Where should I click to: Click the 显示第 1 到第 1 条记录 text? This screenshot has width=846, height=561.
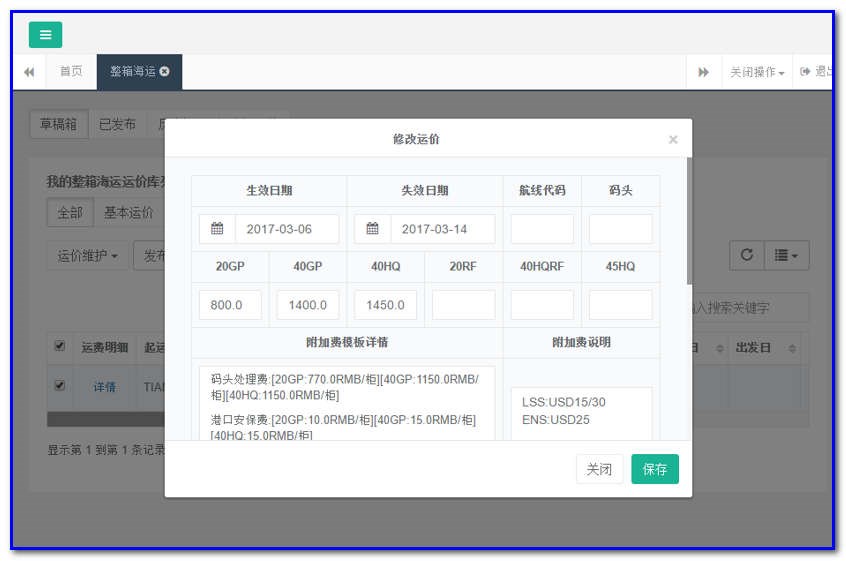click(x=106, y=450)
